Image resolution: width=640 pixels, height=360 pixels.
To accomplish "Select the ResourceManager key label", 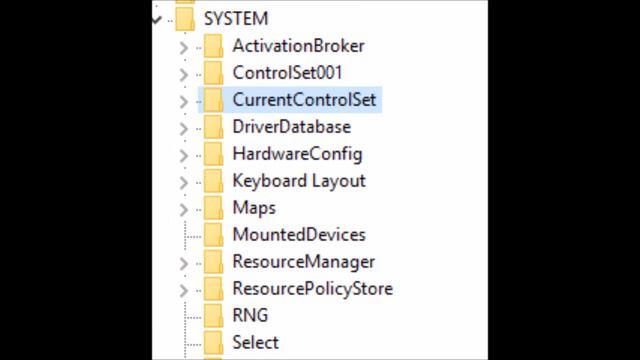I will click(304, 262).
